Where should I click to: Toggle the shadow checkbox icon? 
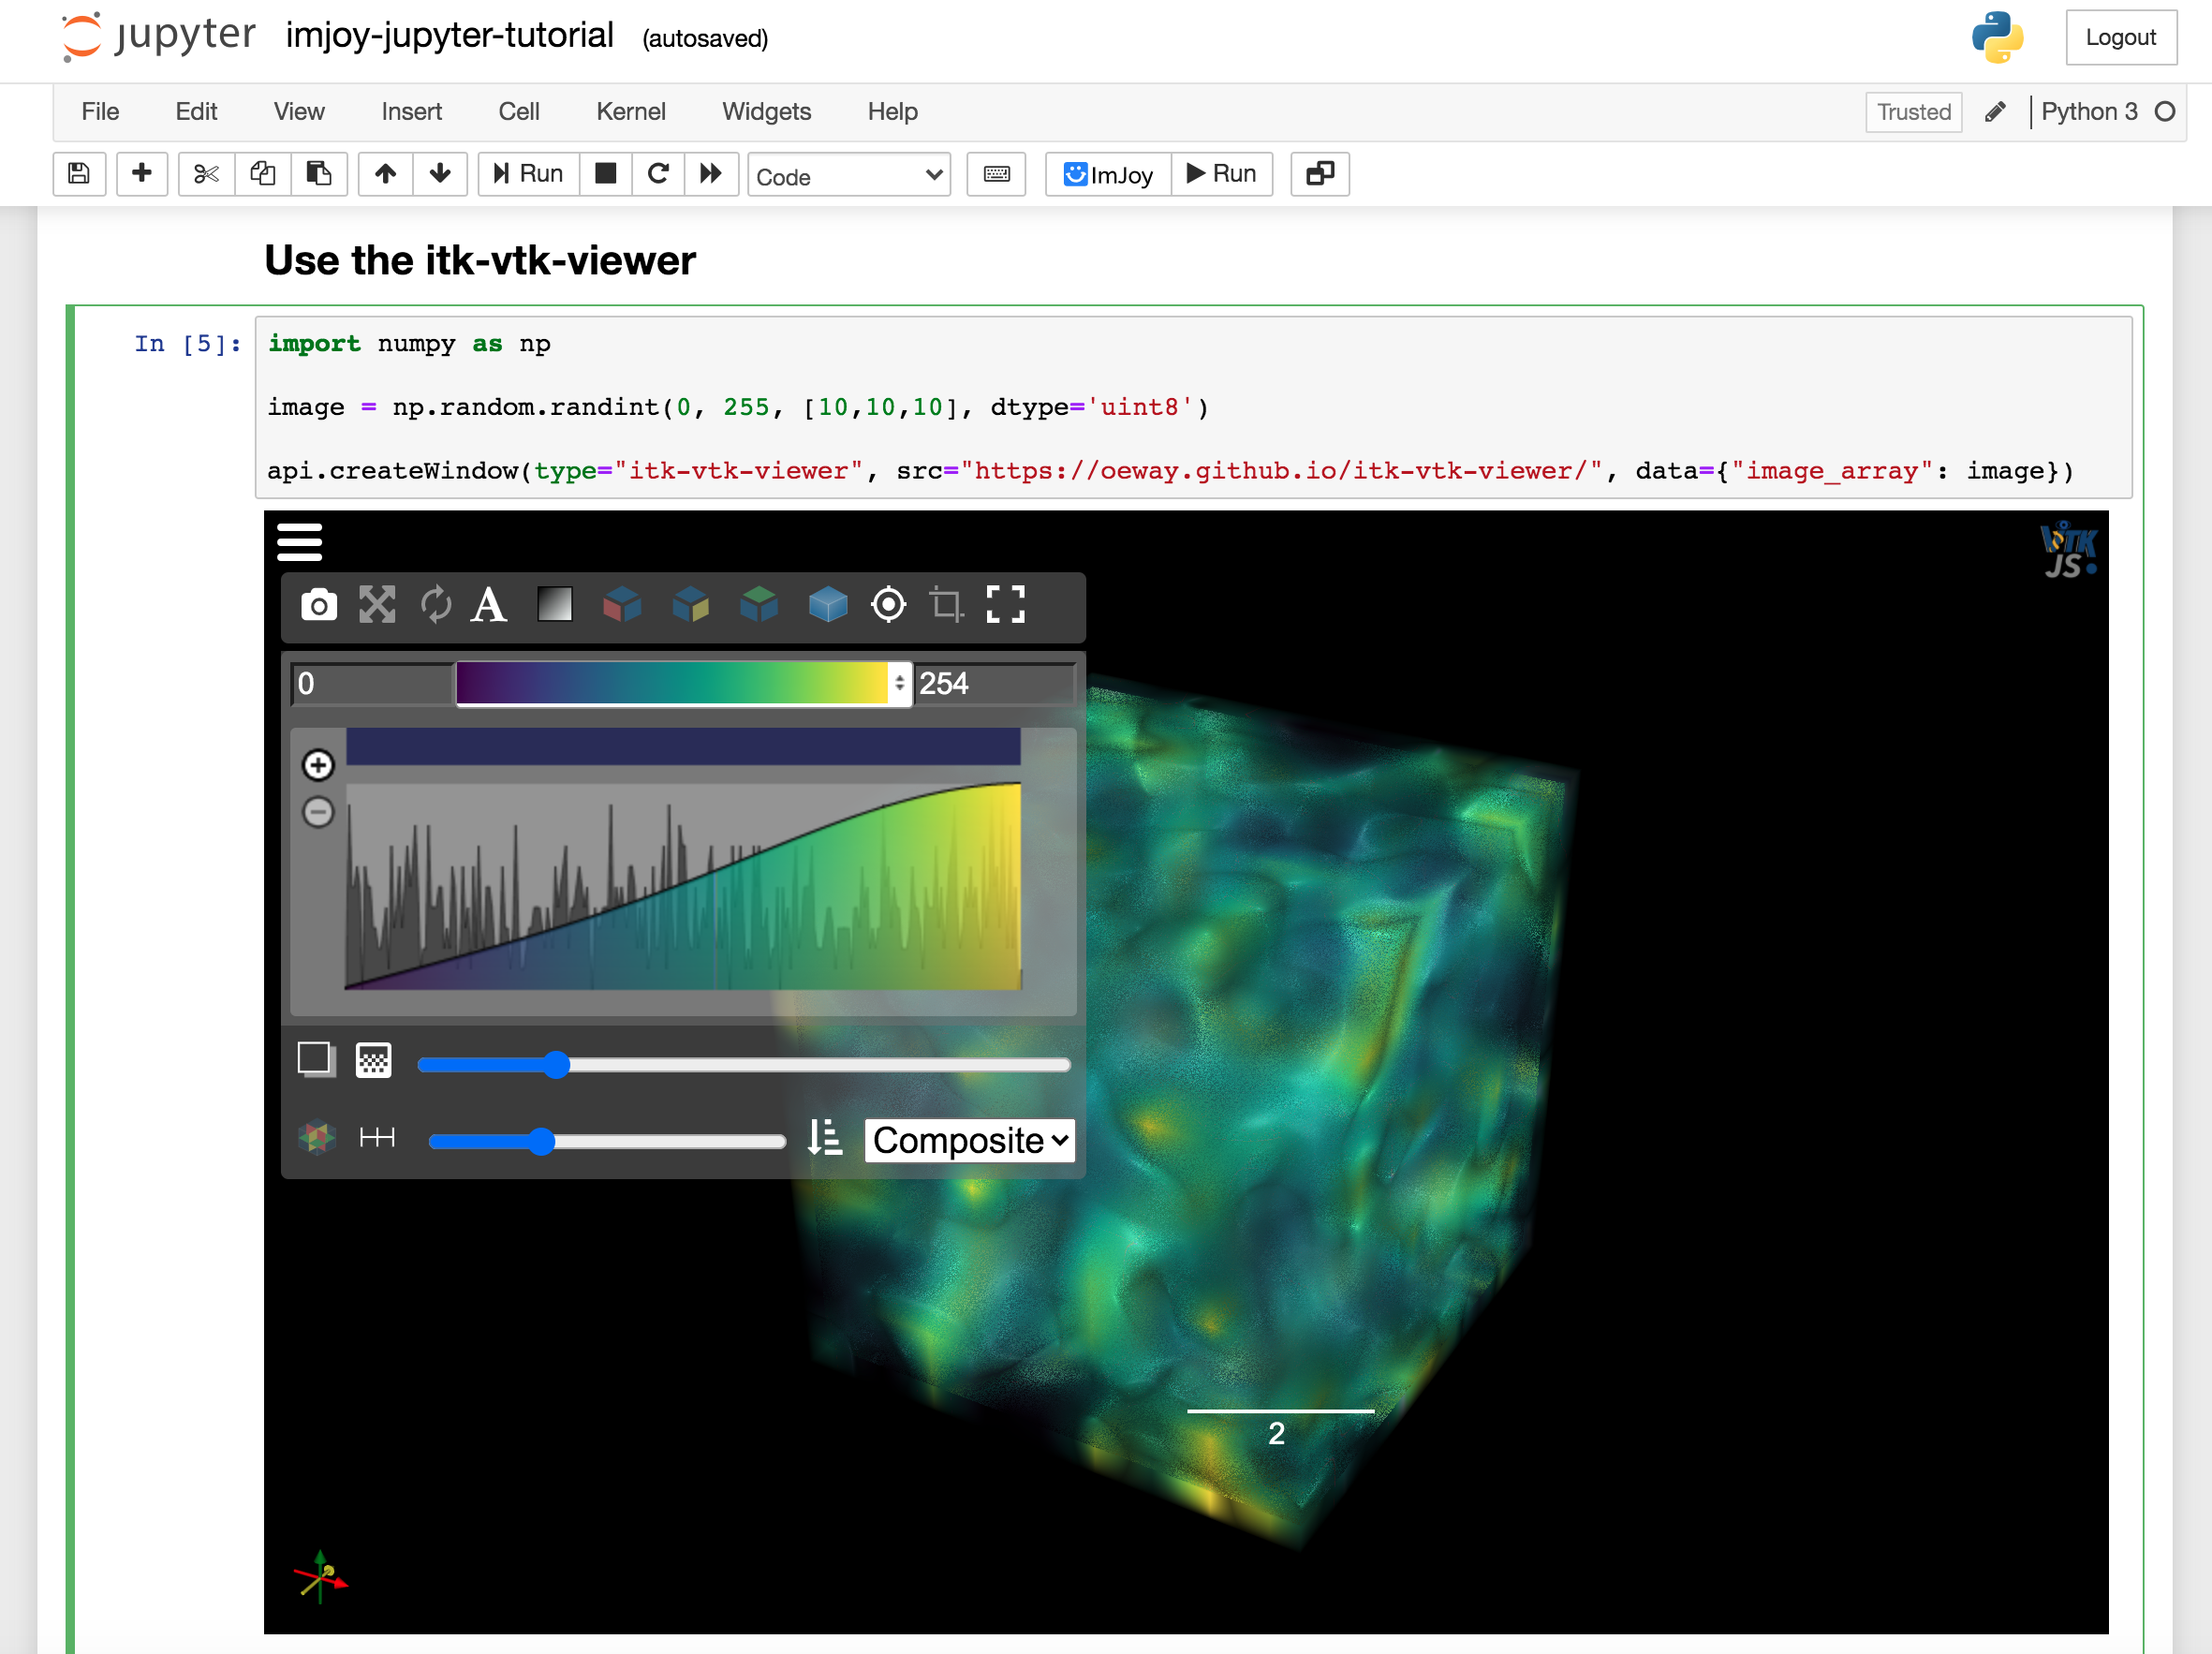(x=315, y=1059)
